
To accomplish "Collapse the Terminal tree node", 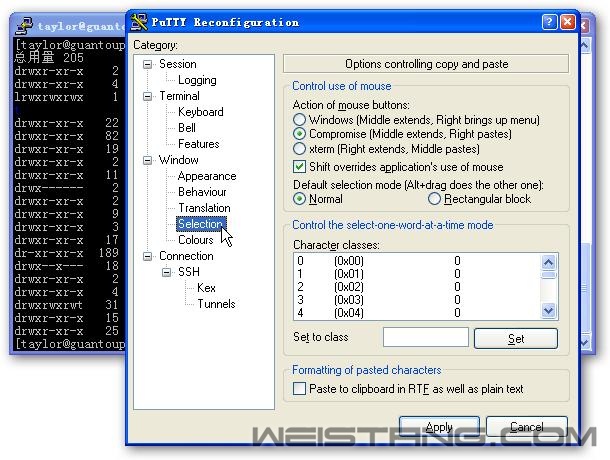I will 147,96.
